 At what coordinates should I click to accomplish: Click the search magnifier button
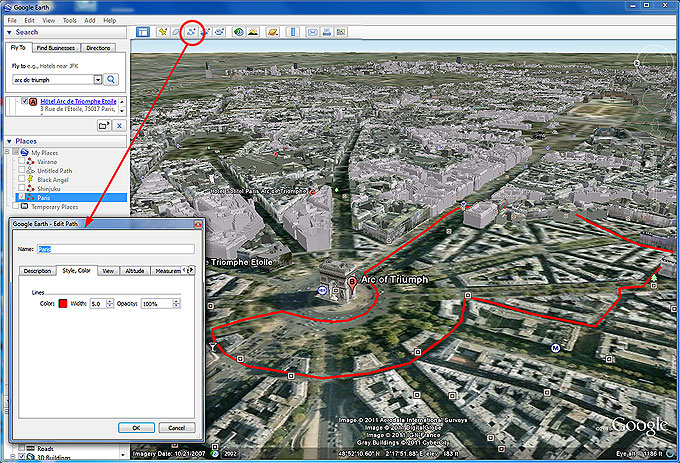[111, 79]
